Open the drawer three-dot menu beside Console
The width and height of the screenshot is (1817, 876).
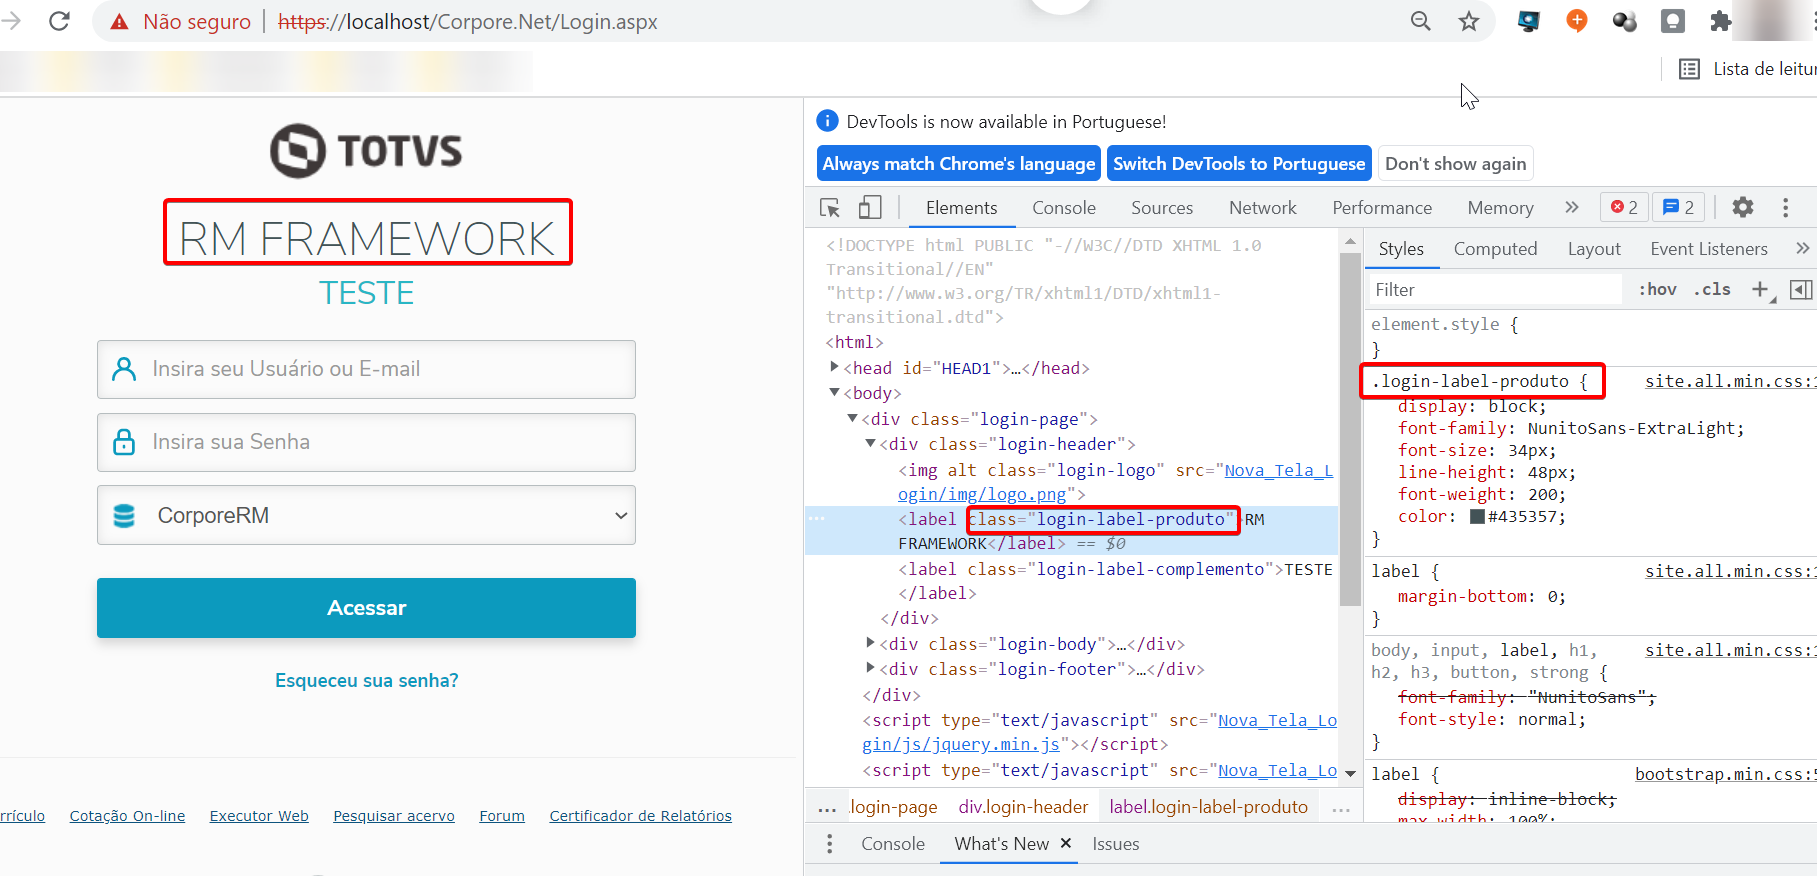click(x=829, y=844)
